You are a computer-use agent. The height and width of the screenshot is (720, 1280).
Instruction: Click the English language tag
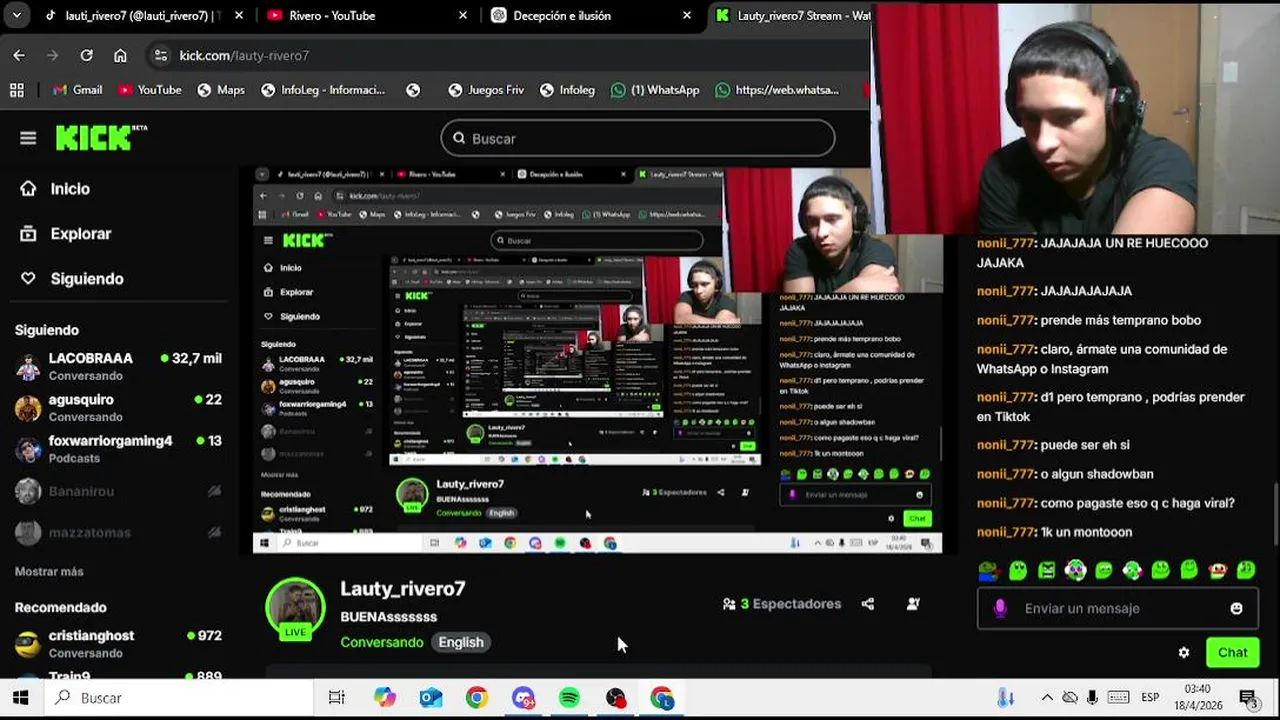tap(461, 642)
